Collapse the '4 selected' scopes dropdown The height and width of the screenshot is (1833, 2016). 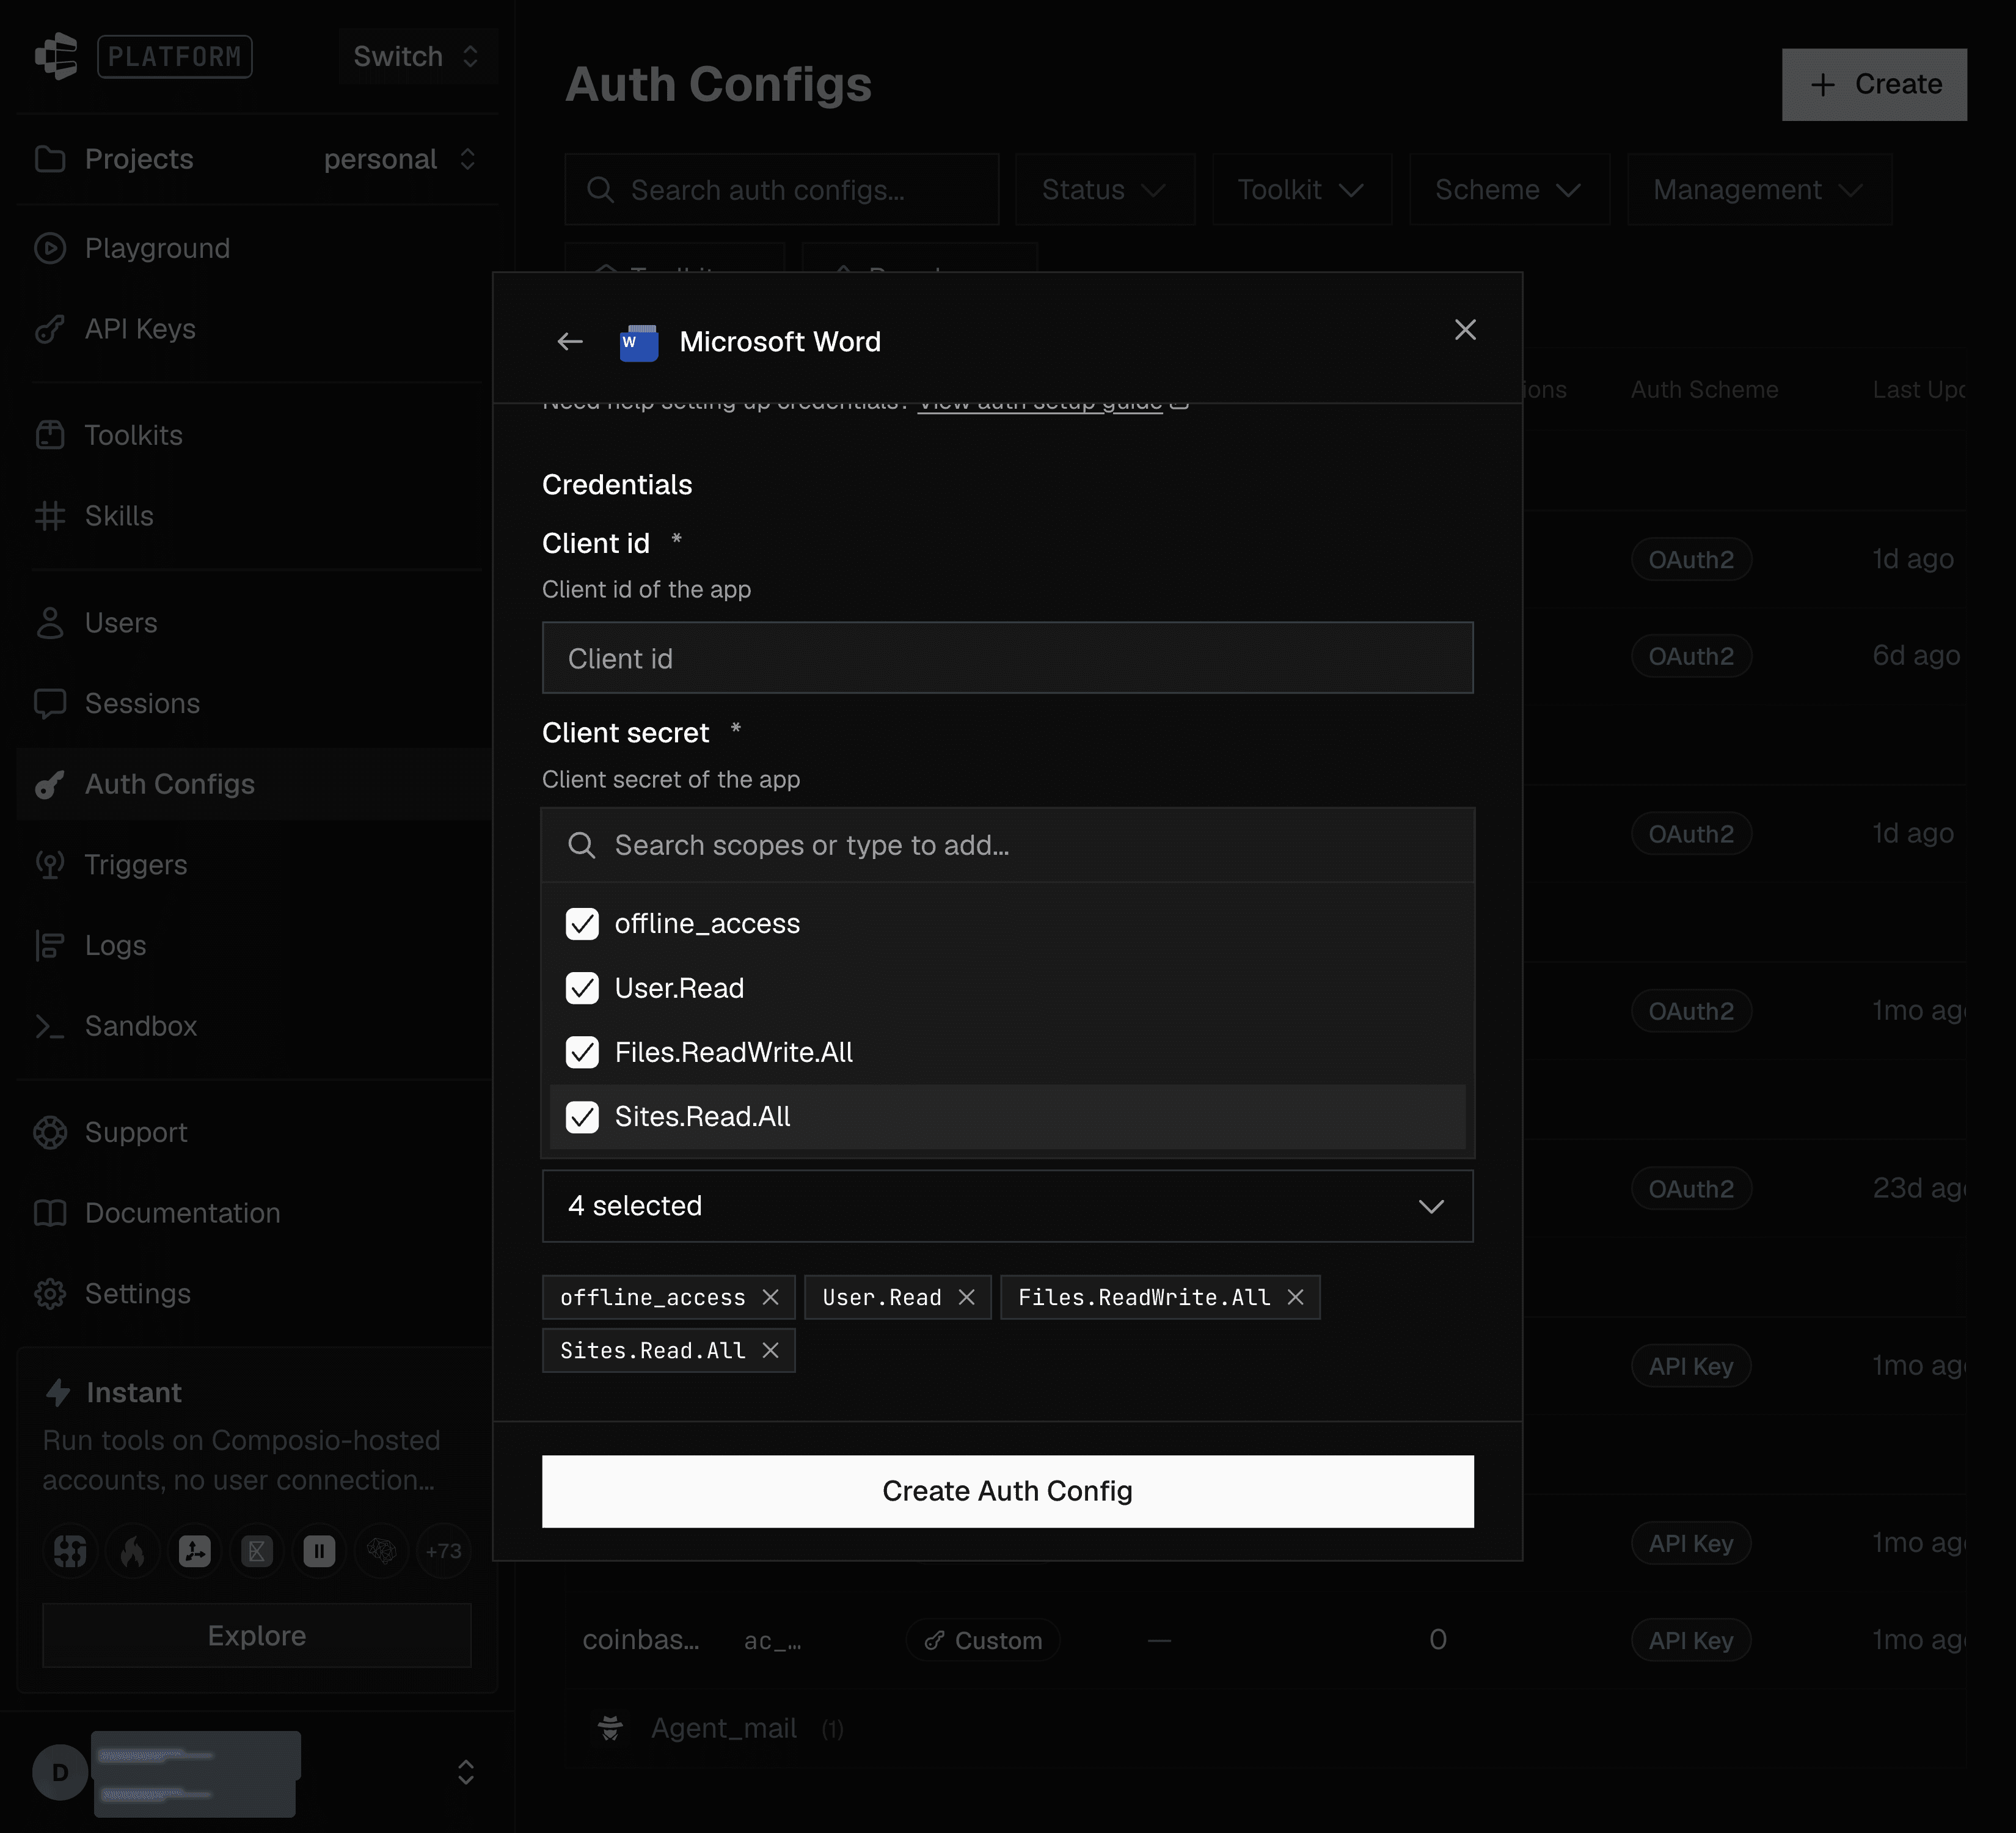pos(1007,1206)
